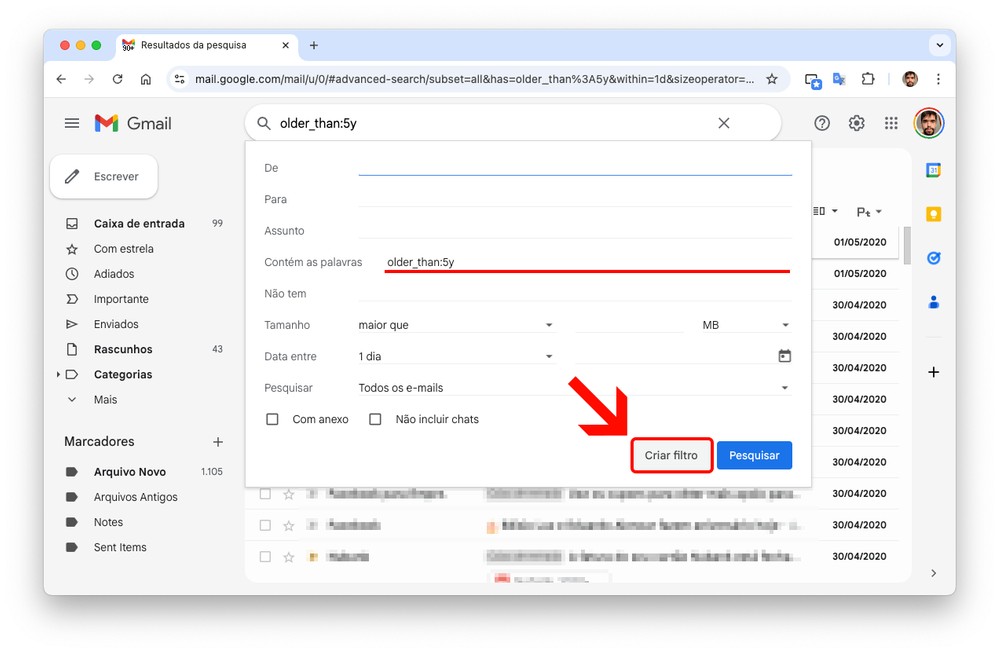Image resolution: width=1000 pixels, height=654 pixels.
Task: Clear the search box with X
Action: 724,123
